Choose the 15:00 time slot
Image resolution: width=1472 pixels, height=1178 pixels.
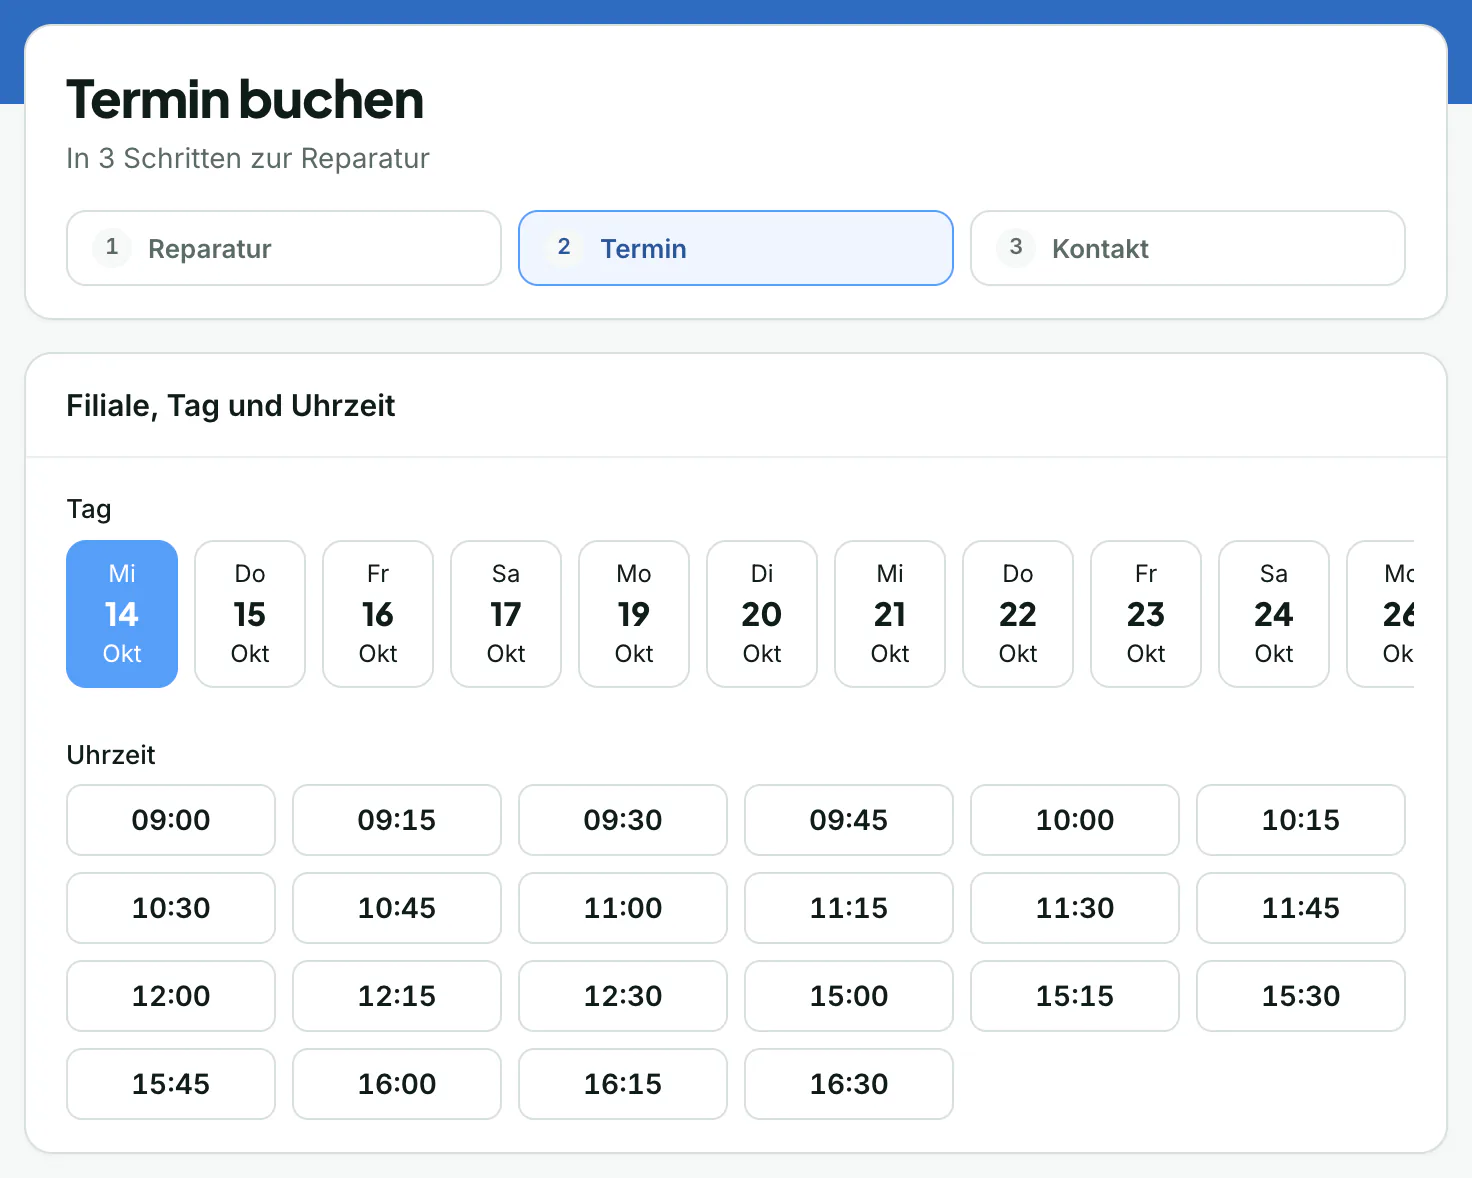click(x=849, y=996)
